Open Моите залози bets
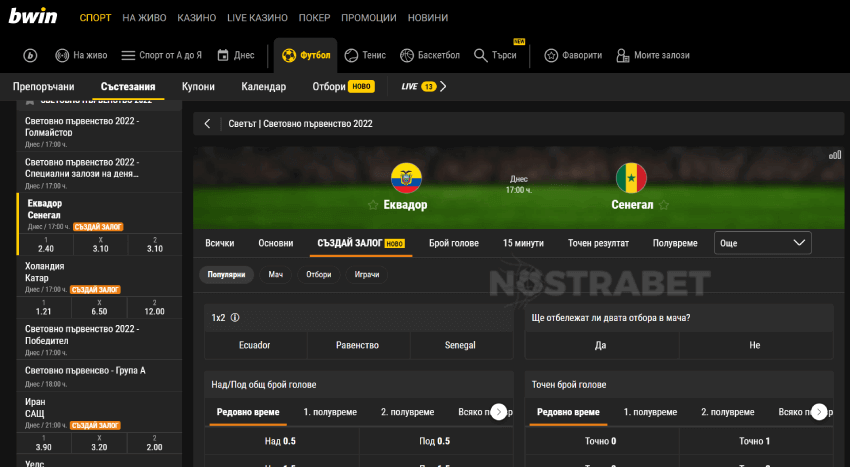 coord(653,55)
